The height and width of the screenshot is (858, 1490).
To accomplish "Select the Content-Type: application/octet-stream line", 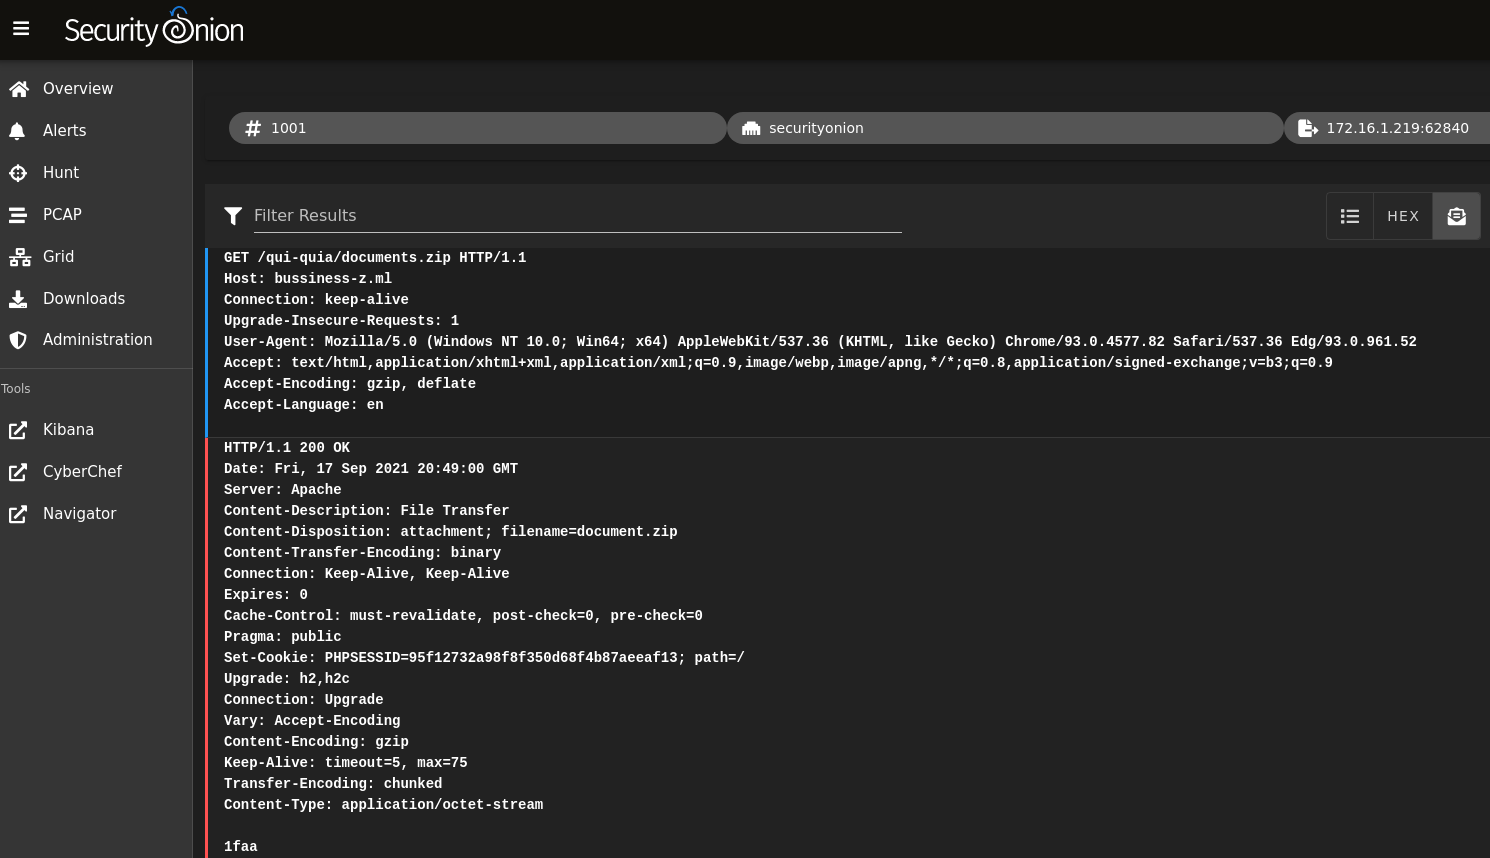I will click(384, 805).
